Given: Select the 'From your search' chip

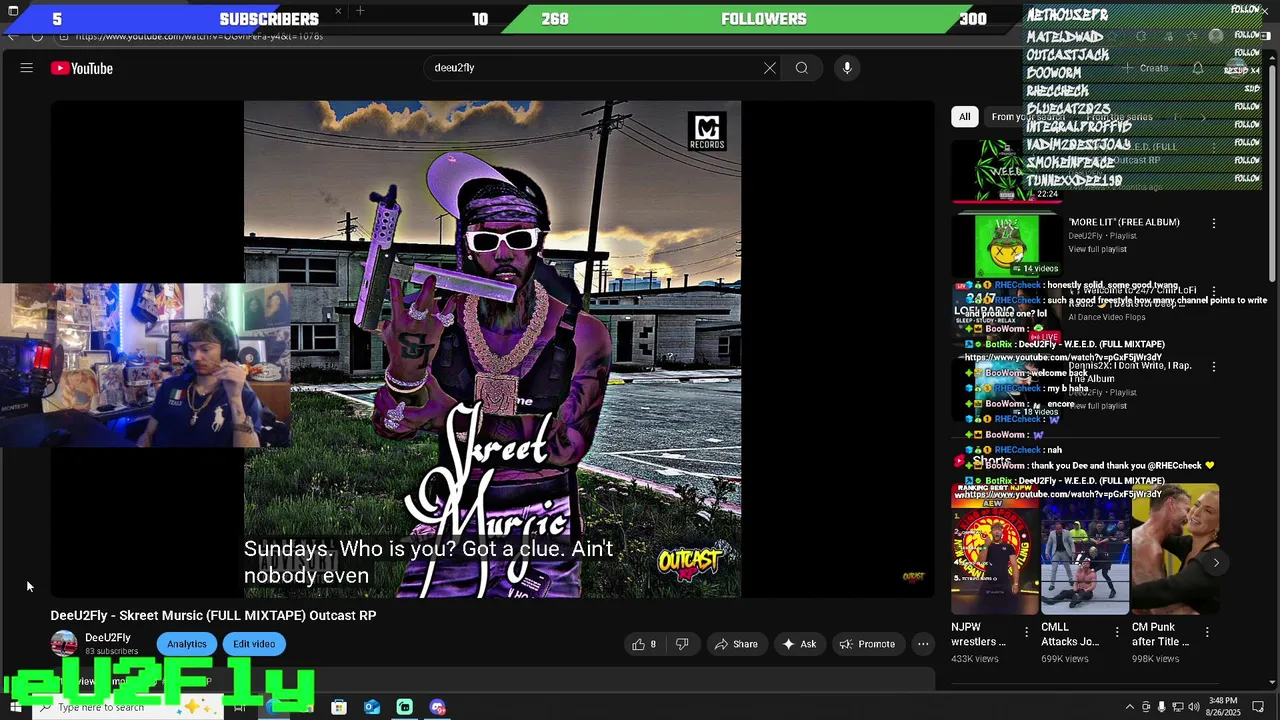Looking at the screenshot, I should pyautogui.click(x=1028, y=117).
